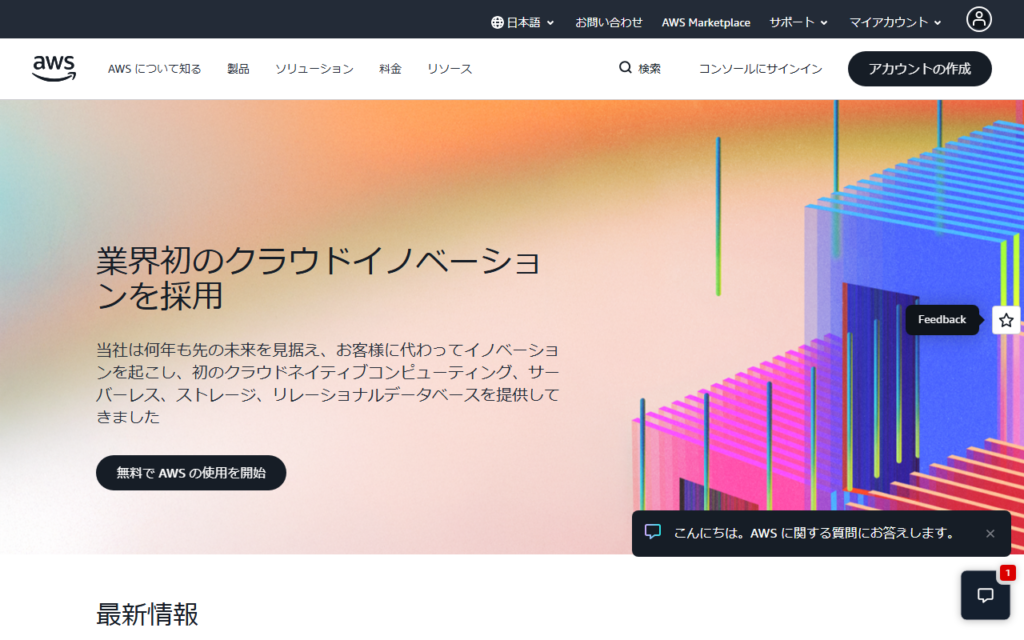
Task: Click the speech bubble icon in chat banner
Action: pyautogui.click(x=652, y=532)
